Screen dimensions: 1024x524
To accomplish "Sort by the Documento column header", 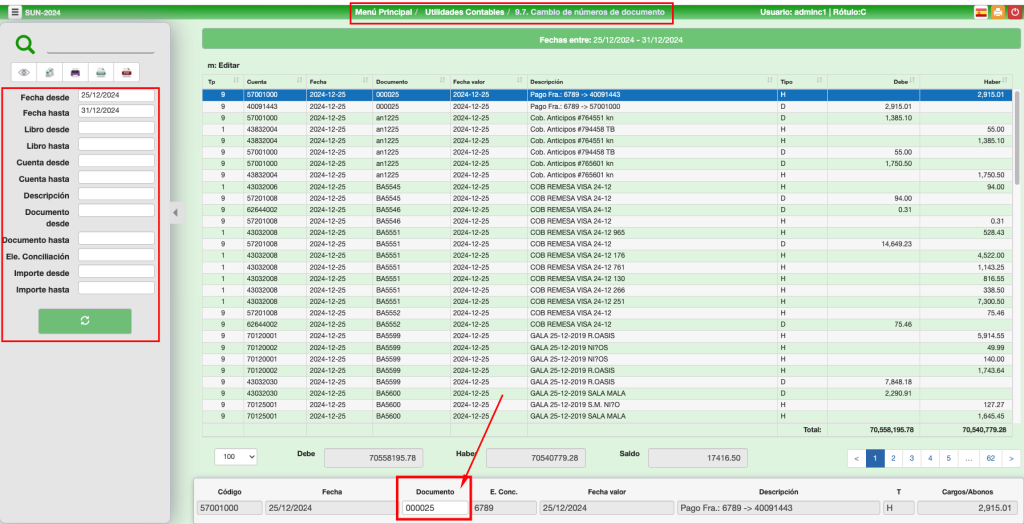I will (x=411, y=82).
